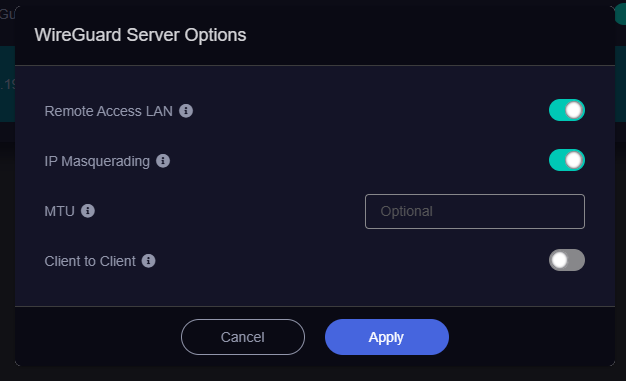
Task: Click the Client to Client label text
Action: tap(90, 261)
